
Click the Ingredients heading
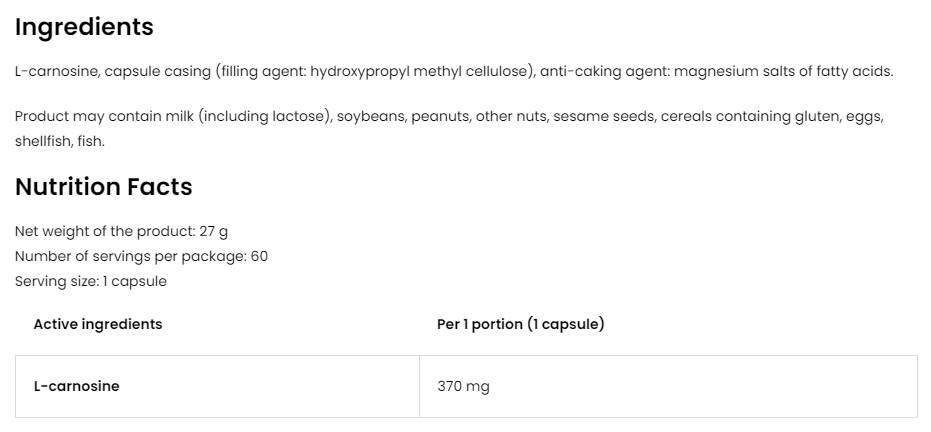84,27
